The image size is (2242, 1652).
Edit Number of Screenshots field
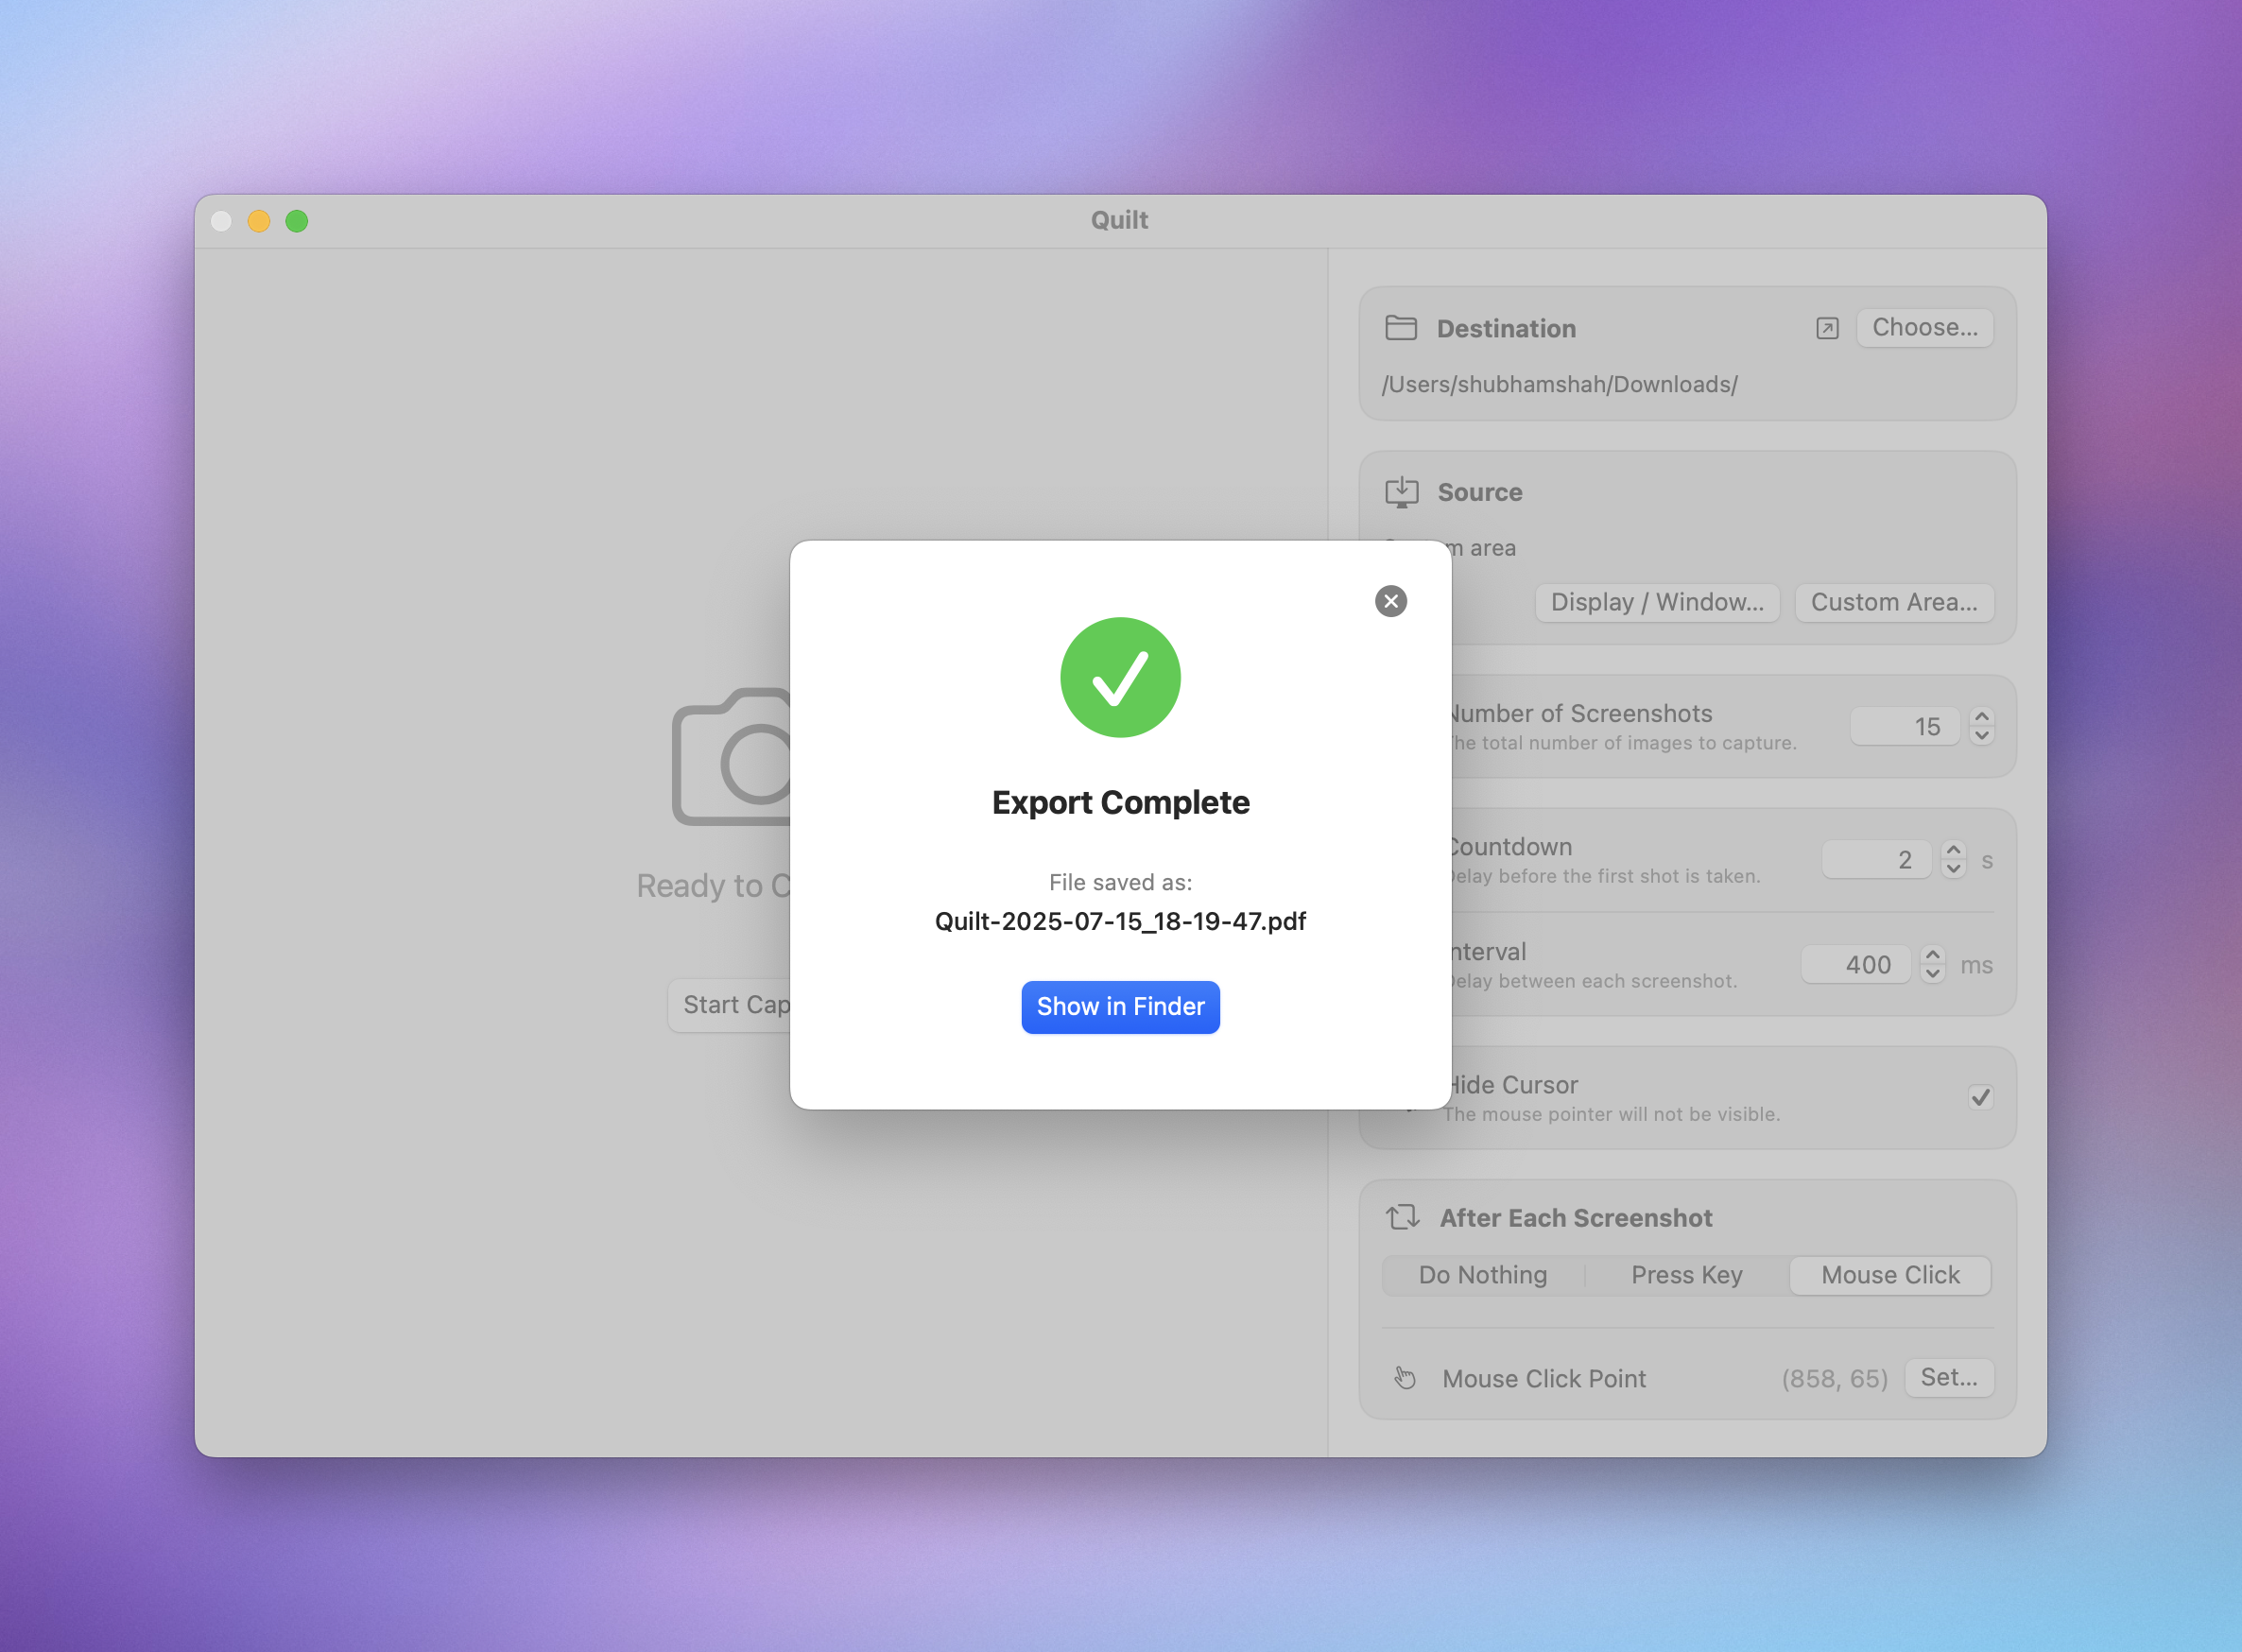click(1904, 727)
